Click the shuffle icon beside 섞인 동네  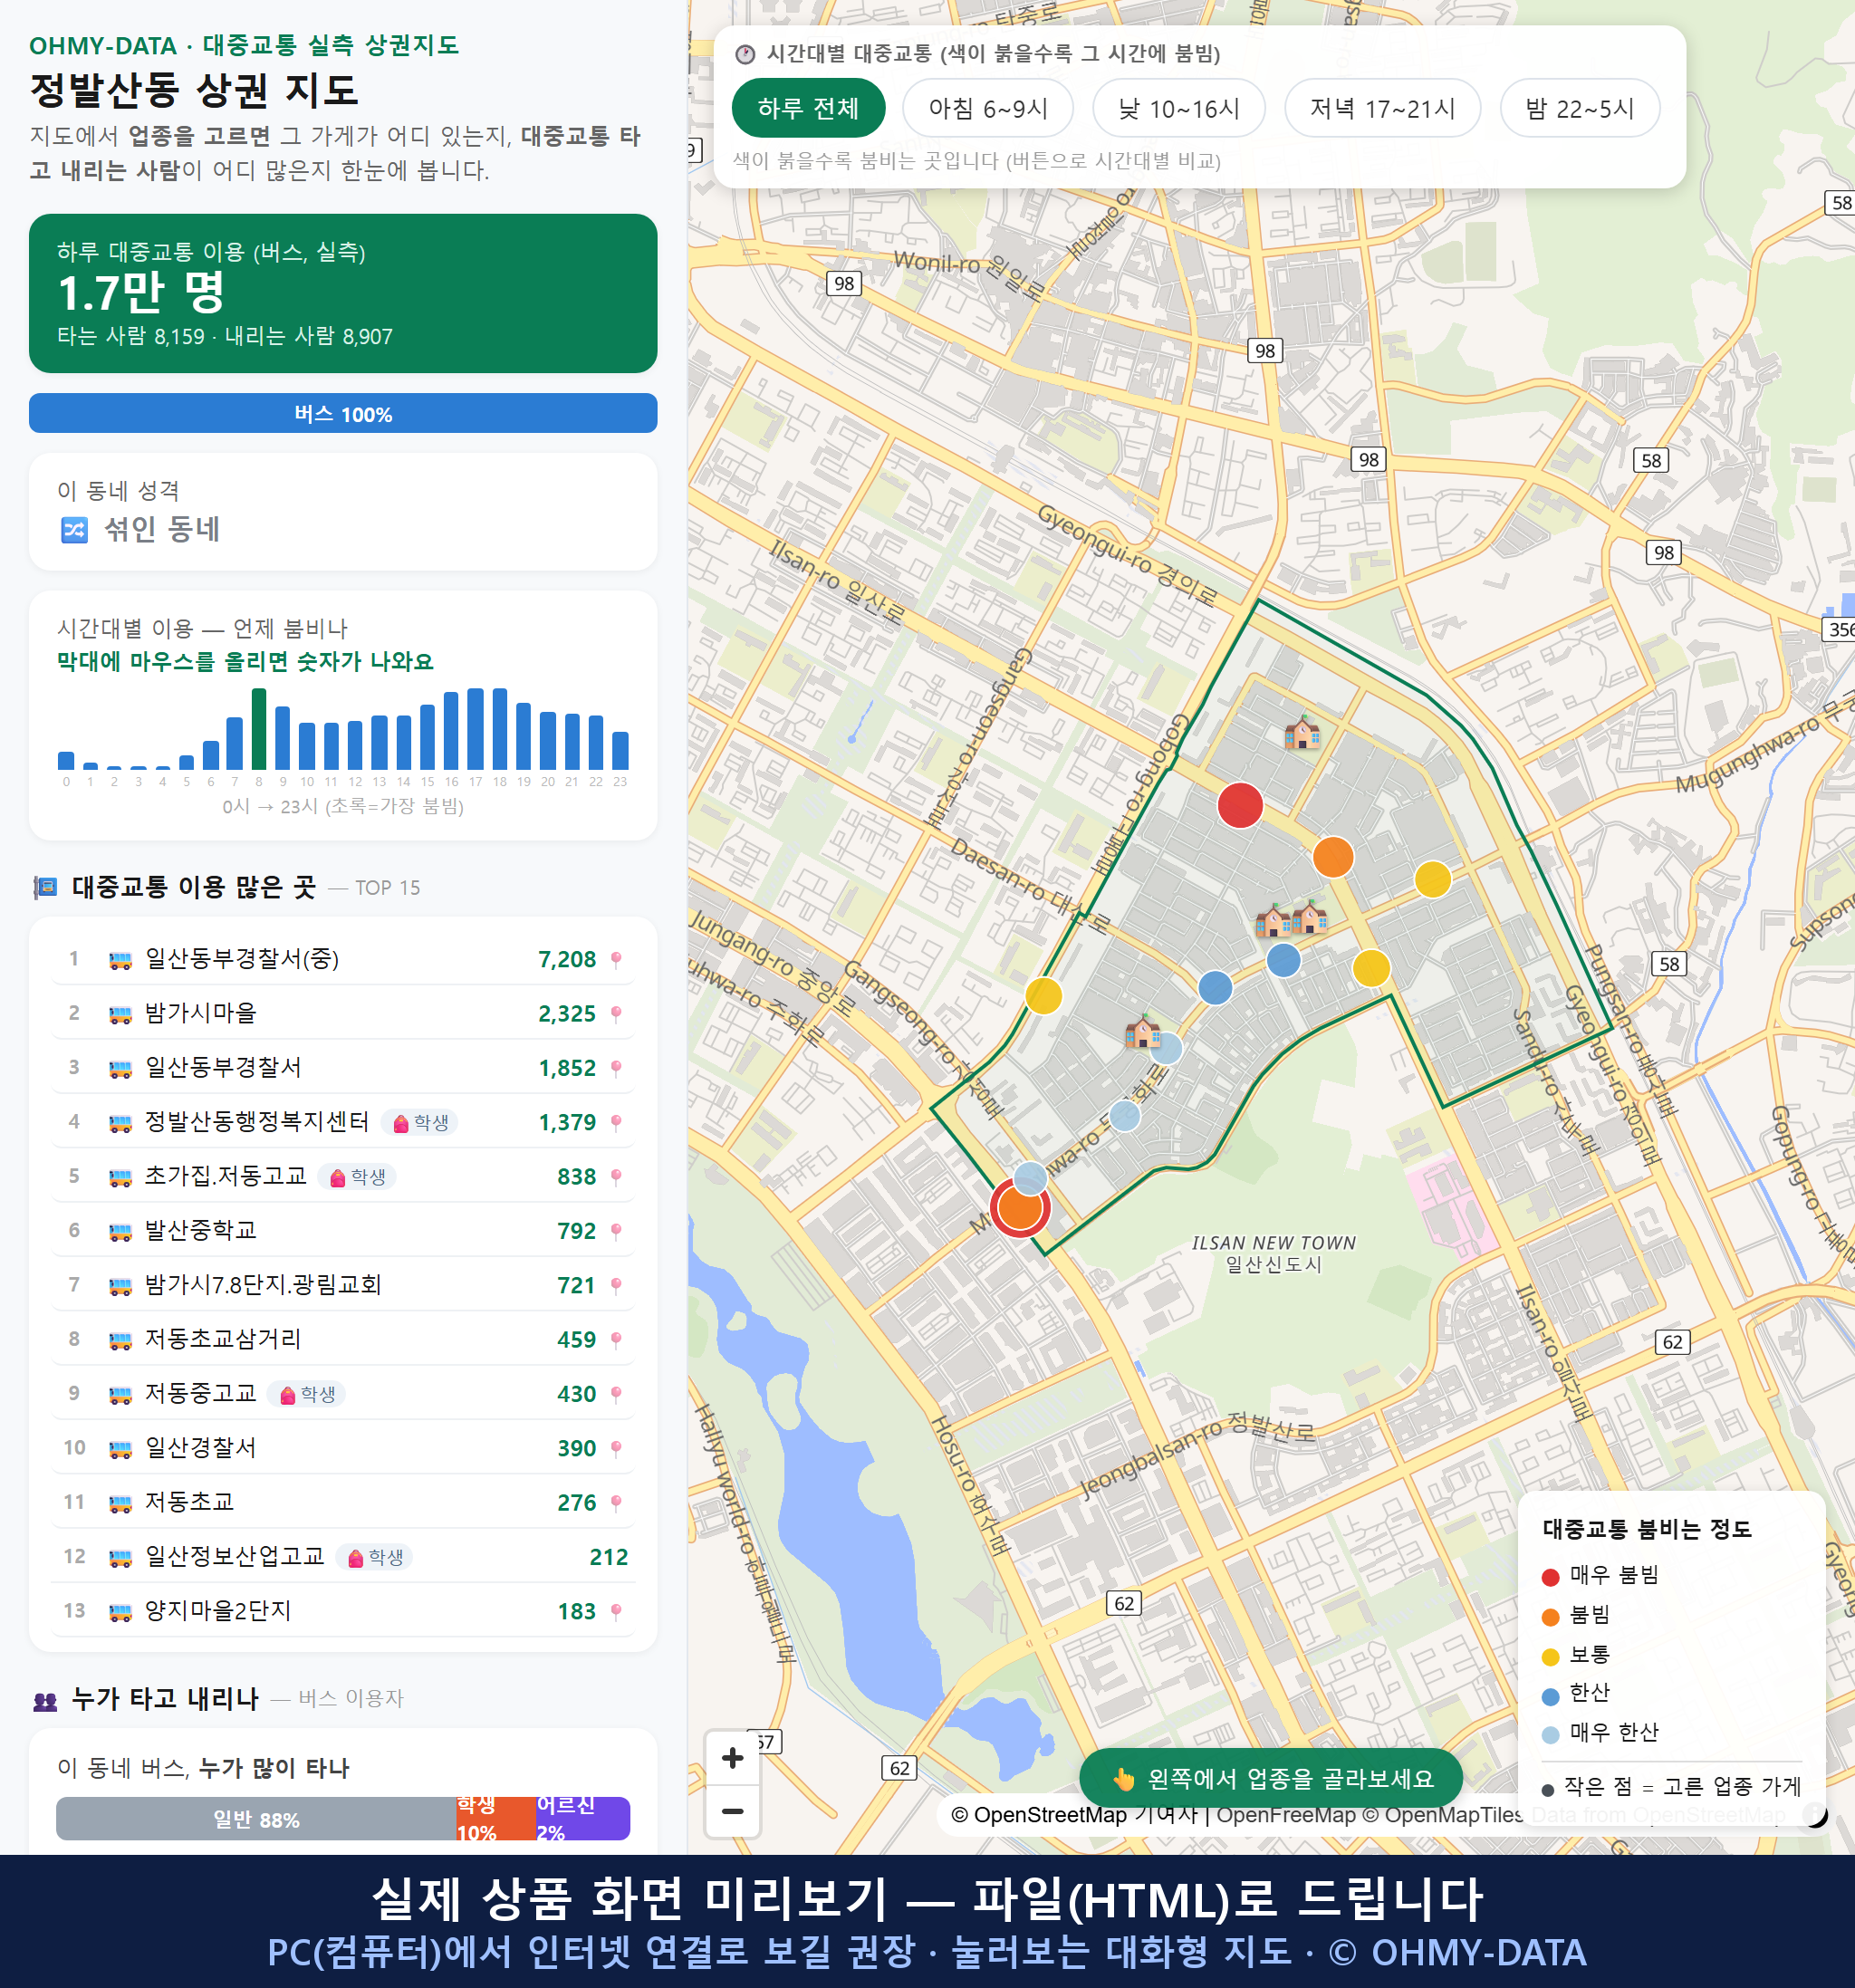[x=75, y=529]
